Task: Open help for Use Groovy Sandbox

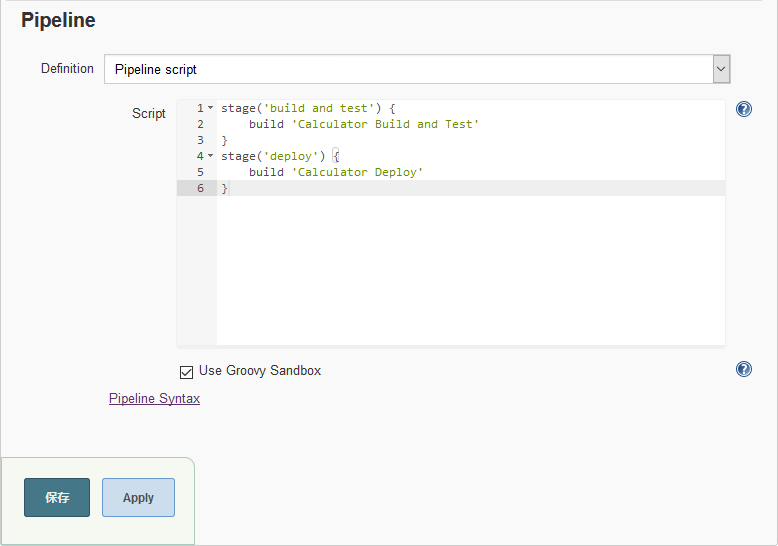Action: (x=743, y=369)
